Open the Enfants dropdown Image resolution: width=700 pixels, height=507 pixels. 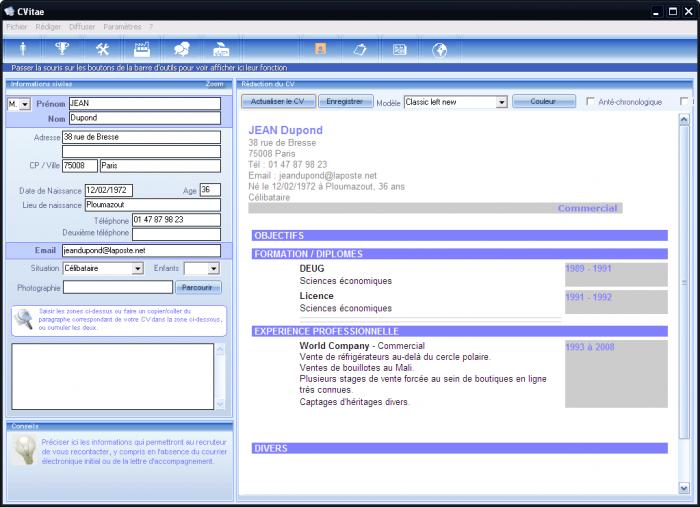[213, 268]
